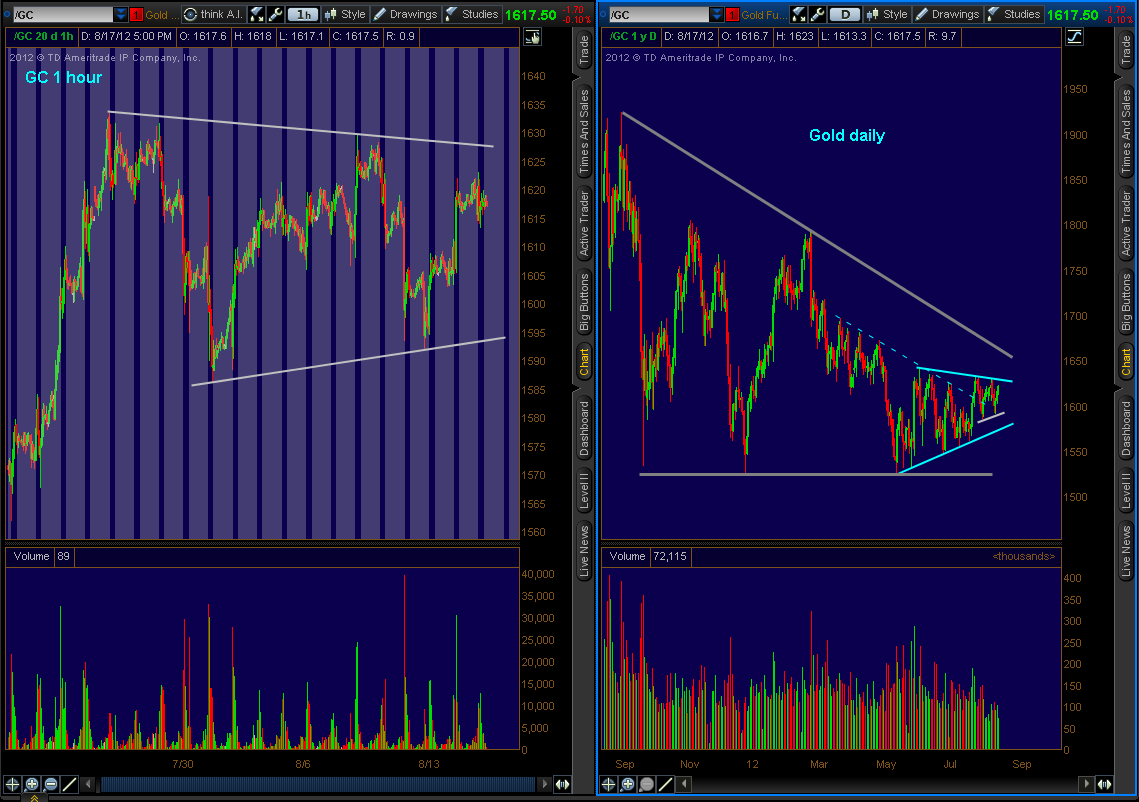The image size is (1139, 802).
Task: Toggle the red clipboard link on left chart
Action: point(134,14)
